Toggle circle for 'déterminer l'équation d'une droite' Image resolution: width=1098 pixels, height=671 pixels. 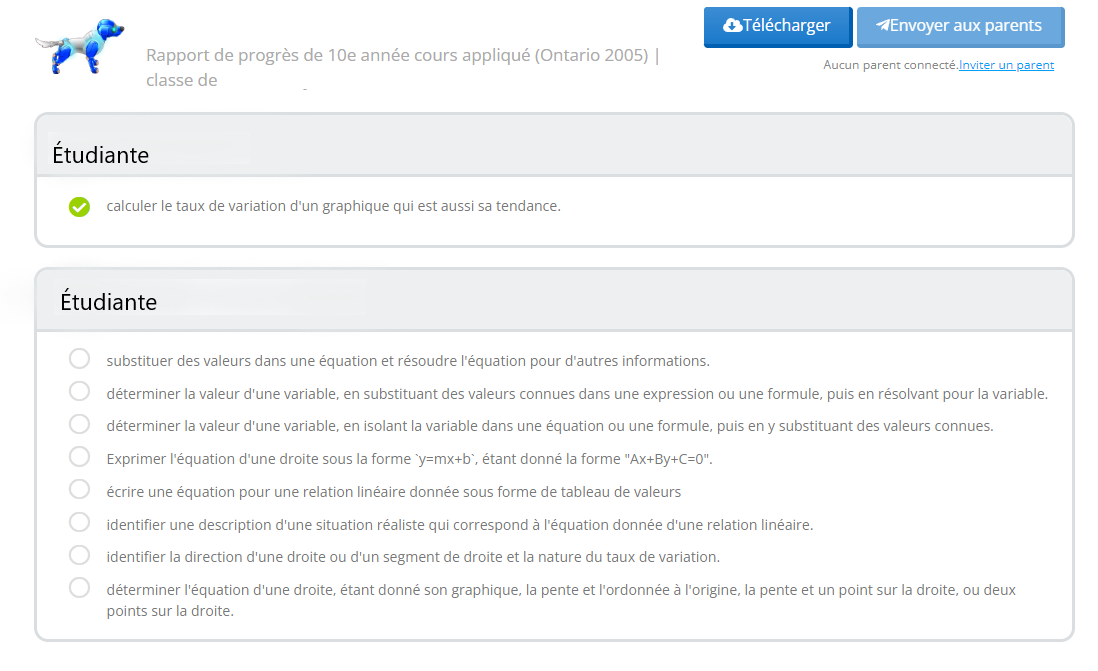click(x=79, y=587)
